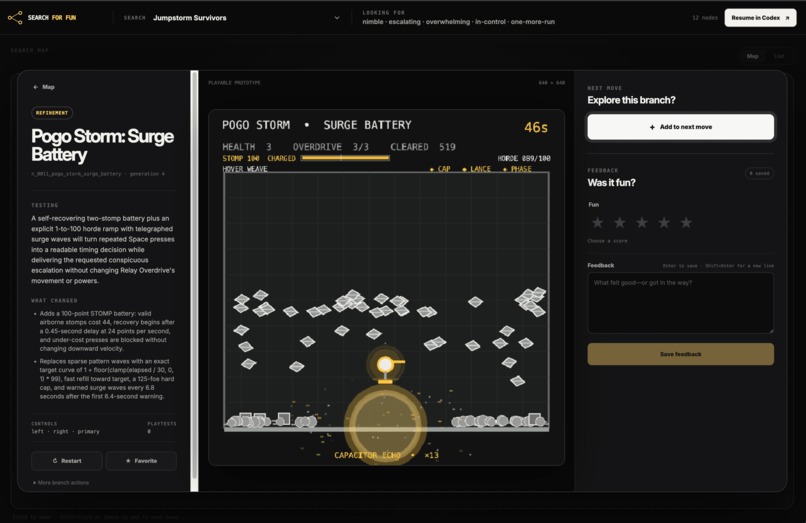Image resolution: width=806 pixels, height=523 pixels.
Task: Expand More branch actions
Action: 61,482
